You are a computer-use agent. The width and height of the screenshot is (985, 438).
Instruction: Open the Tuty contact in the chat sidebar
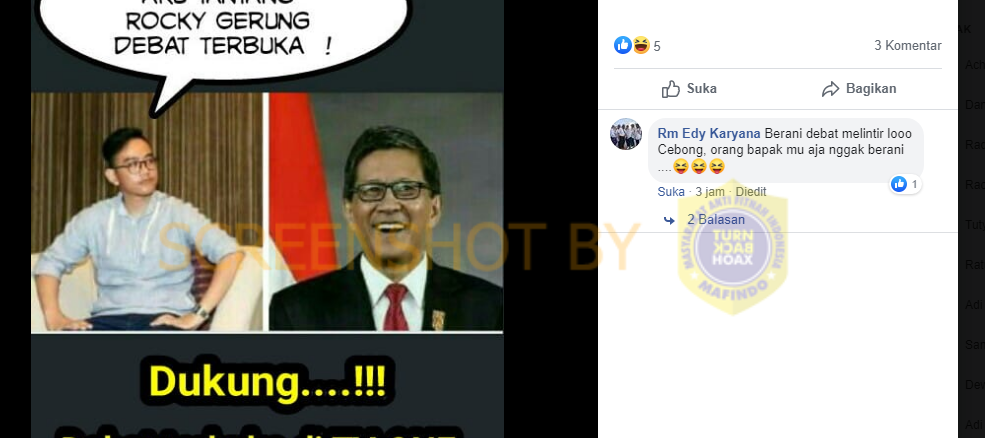click(x=974, y=224)
